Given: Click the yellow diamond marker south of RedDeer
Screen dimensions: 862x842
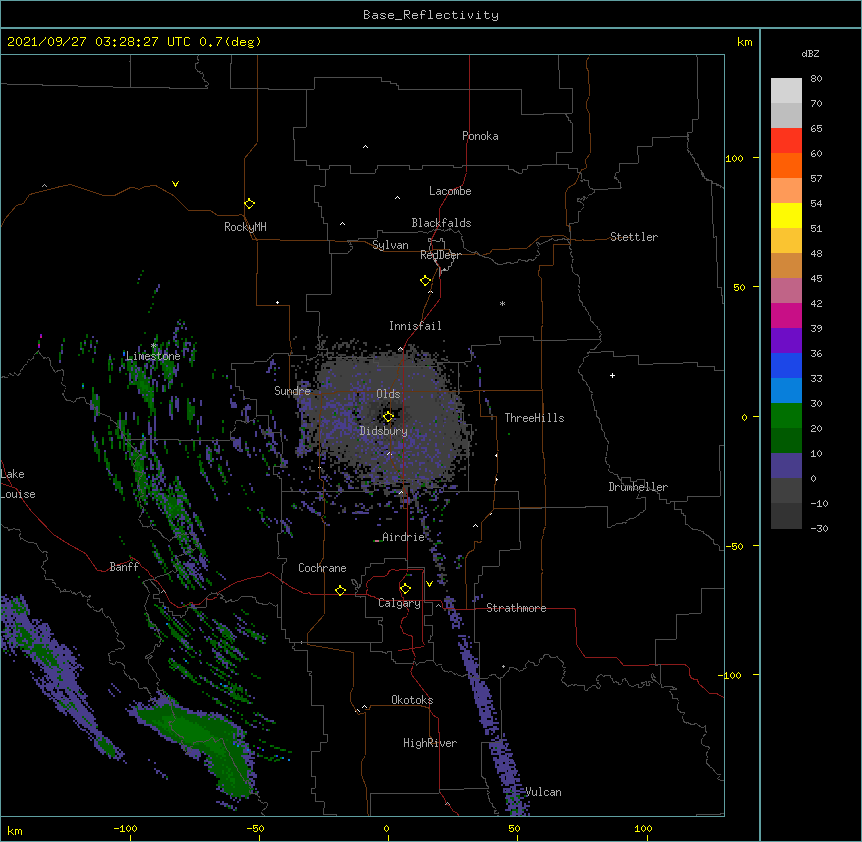Looking at the screenshot, I should pyautogui.click(x=426, y=281).
